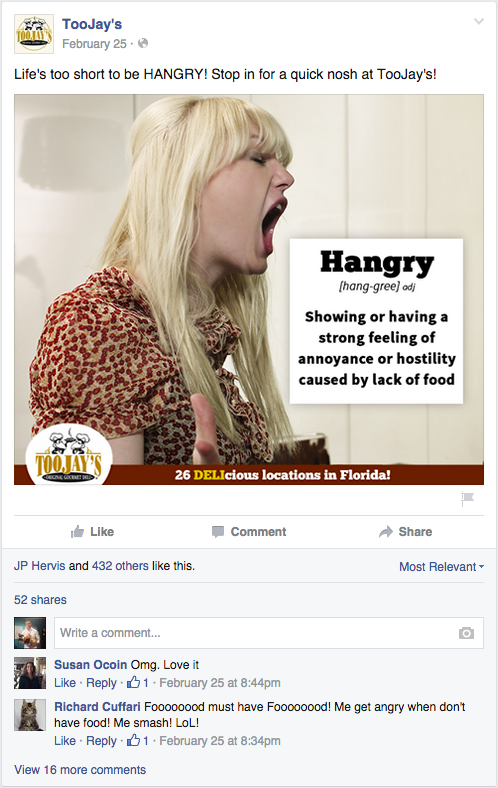The width and height of the screenshot is (498, 788).
Task: Open the Hangry promotional photo
Action: pos(249,289)
